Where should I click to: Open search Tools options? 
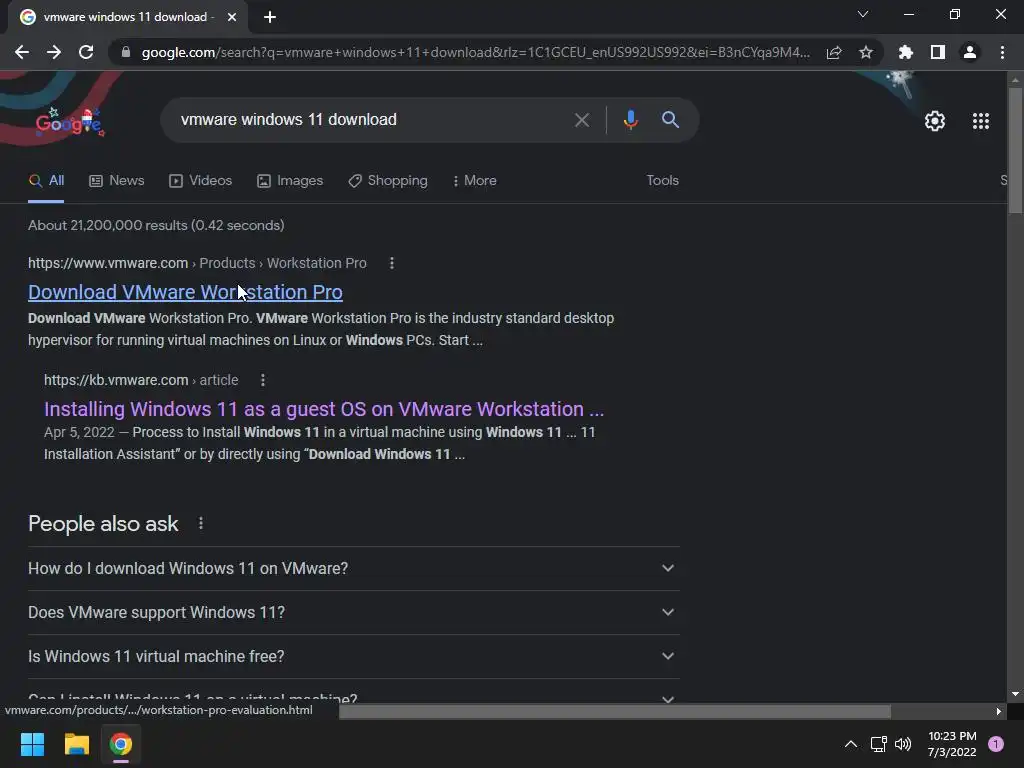[x=662, y=181]
